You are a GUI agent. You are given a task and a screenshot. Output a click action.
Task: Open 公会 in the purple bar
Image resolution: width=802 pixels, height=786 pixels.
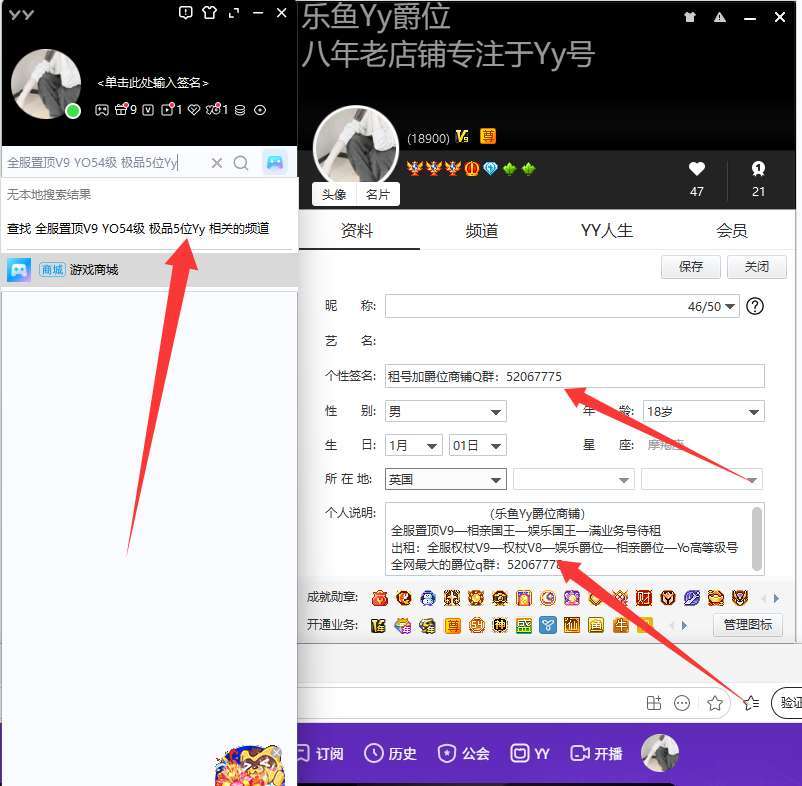point(464,753)
